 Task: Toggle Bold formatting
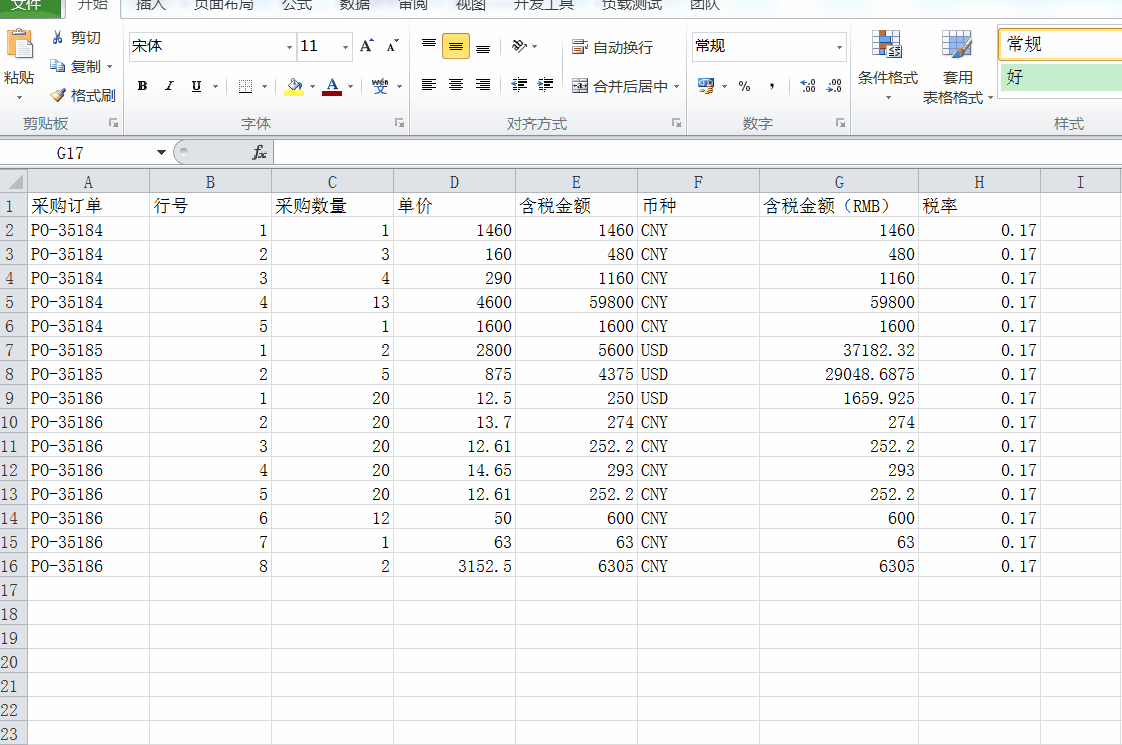(142, 86)
